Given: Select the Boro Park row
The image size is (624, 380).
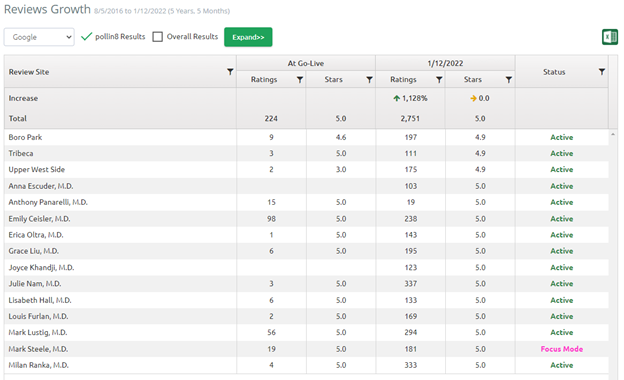Looking at the screenshot, I should tap(306, 137).
